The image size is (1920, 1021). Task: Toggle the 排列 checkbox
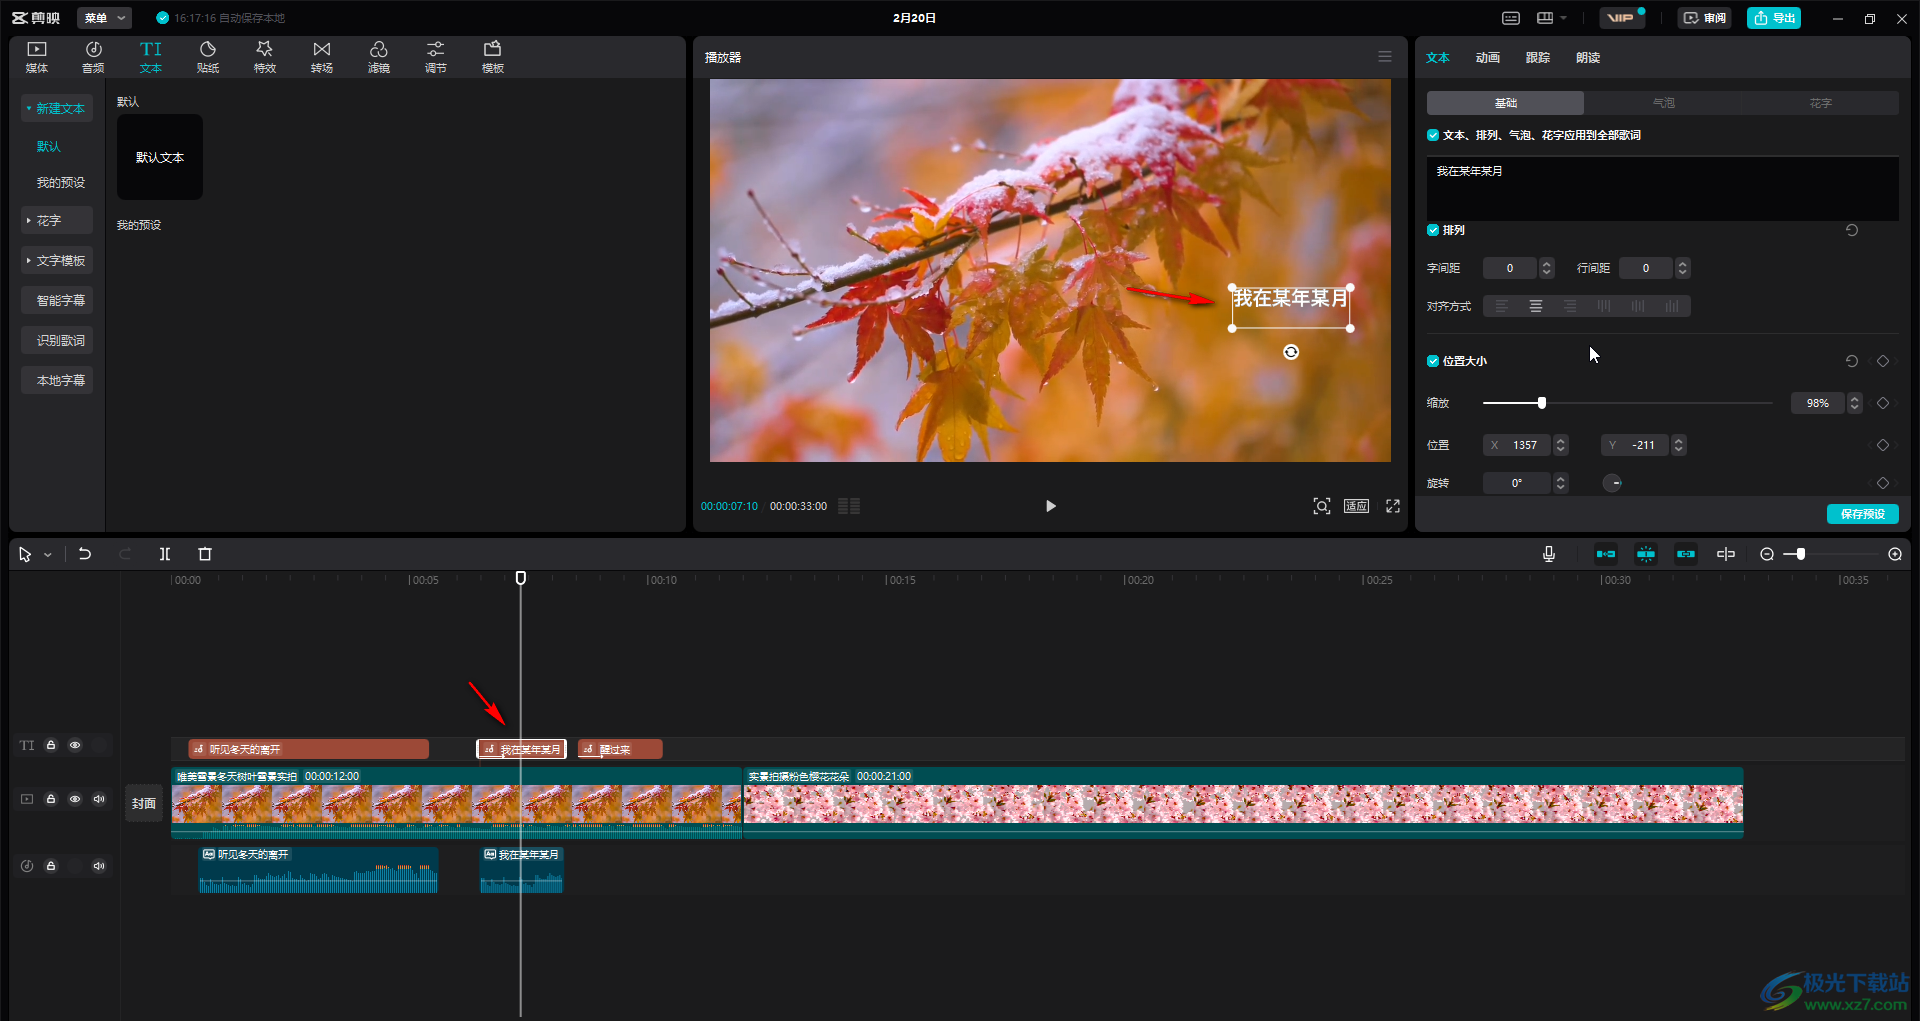(x=1433, y=230)
